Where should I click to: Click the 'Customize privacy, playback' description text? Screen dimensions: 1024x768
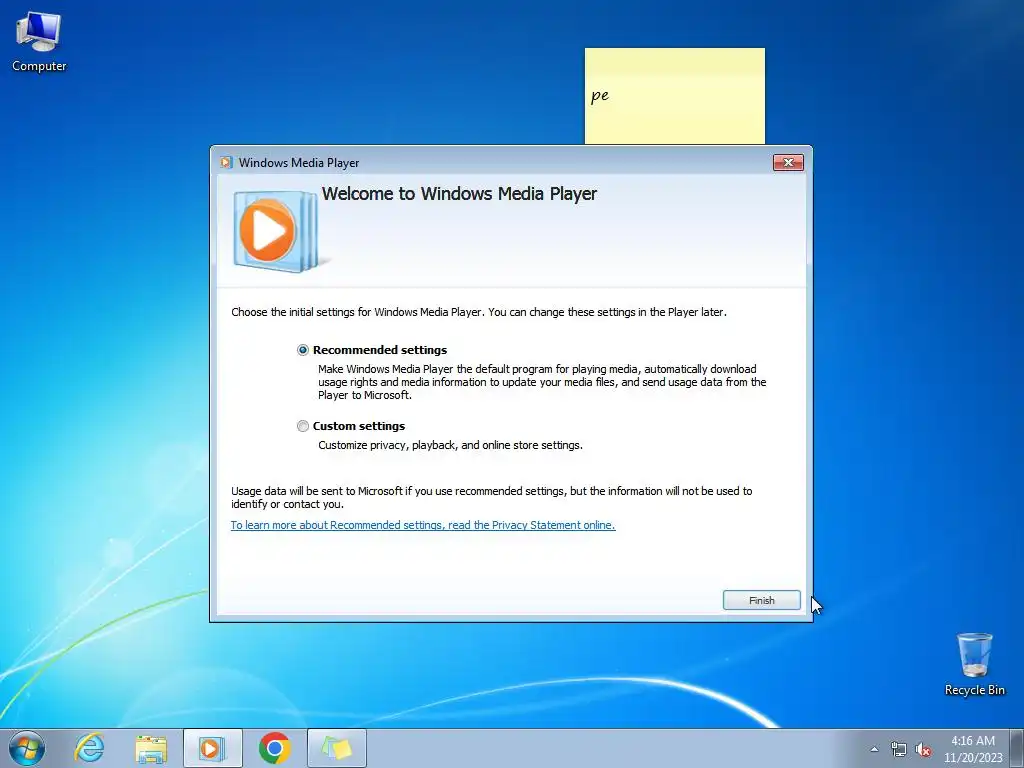[x=450, y=445]
